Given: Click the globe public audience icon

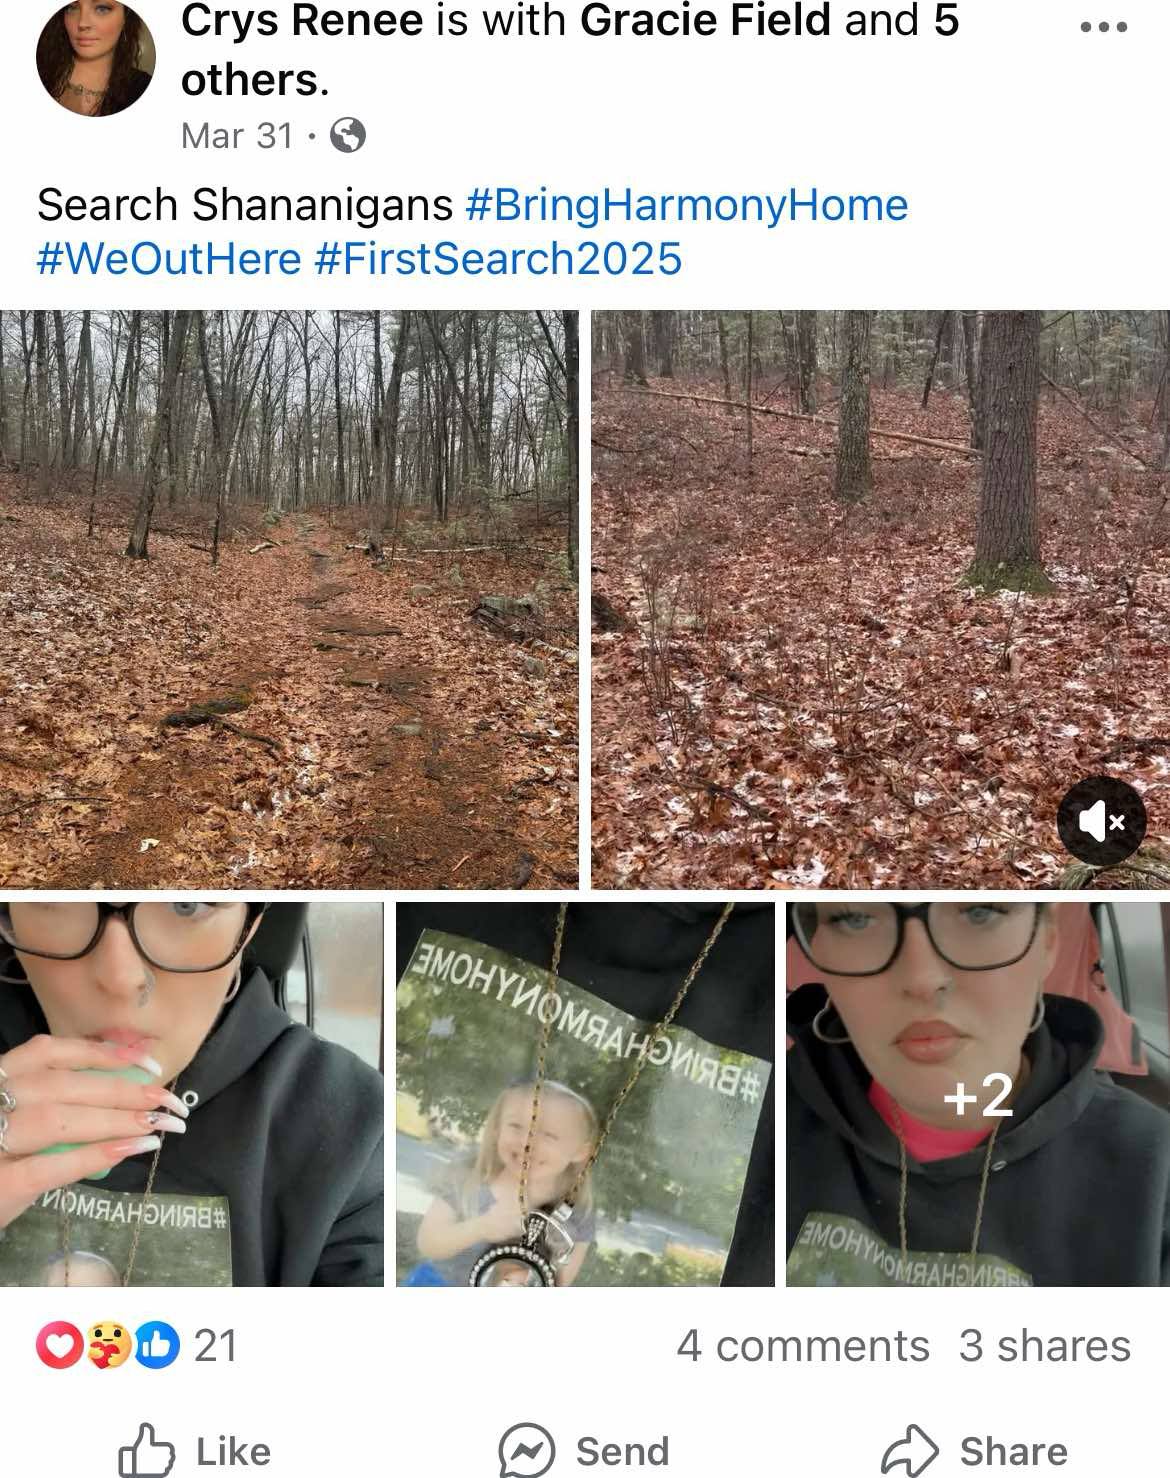Looking at the screenshot, I should point(347,135).
